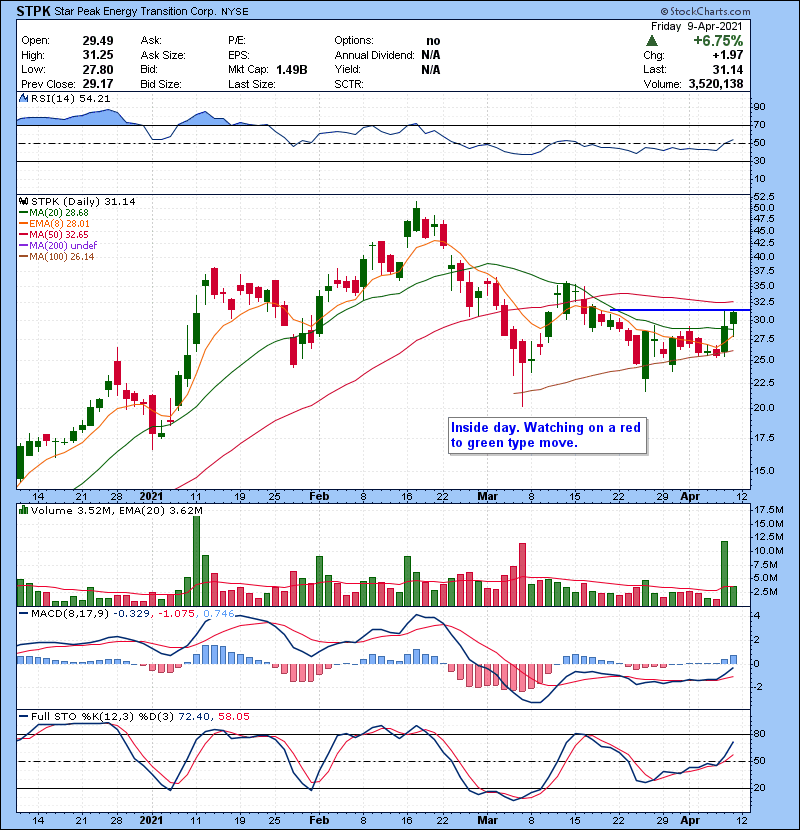Click the +6.75% percent change value
The width and height of the screenshot is (800, 830).
click(x=718, y=41)
